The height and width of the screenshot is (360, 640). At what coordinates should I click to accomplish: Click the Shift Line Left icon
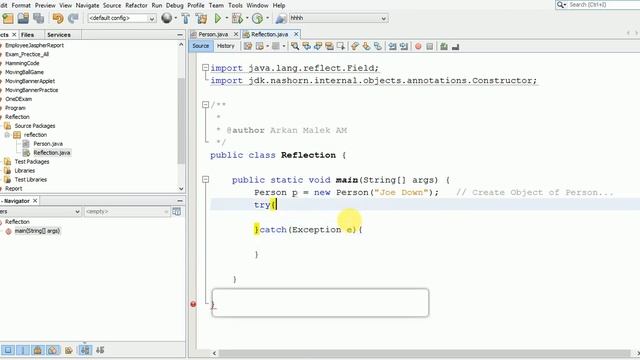point(392,47)
